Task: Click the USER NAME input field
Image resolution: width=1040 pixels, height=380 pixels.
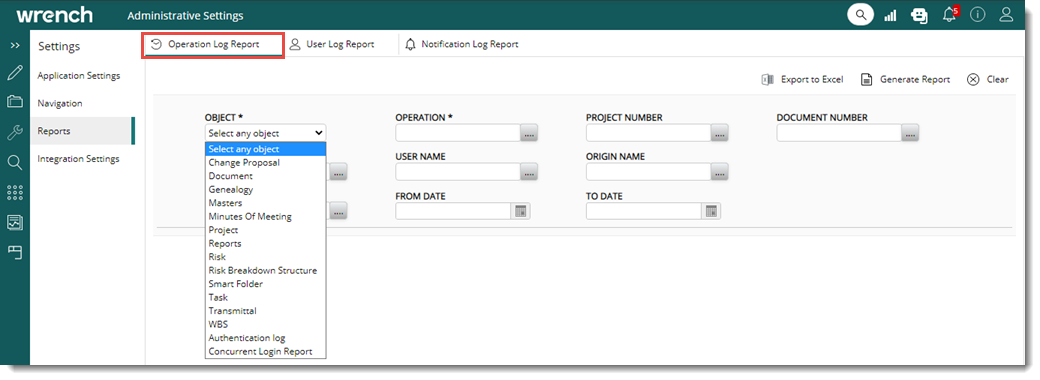Action: (x=458, y=172)
